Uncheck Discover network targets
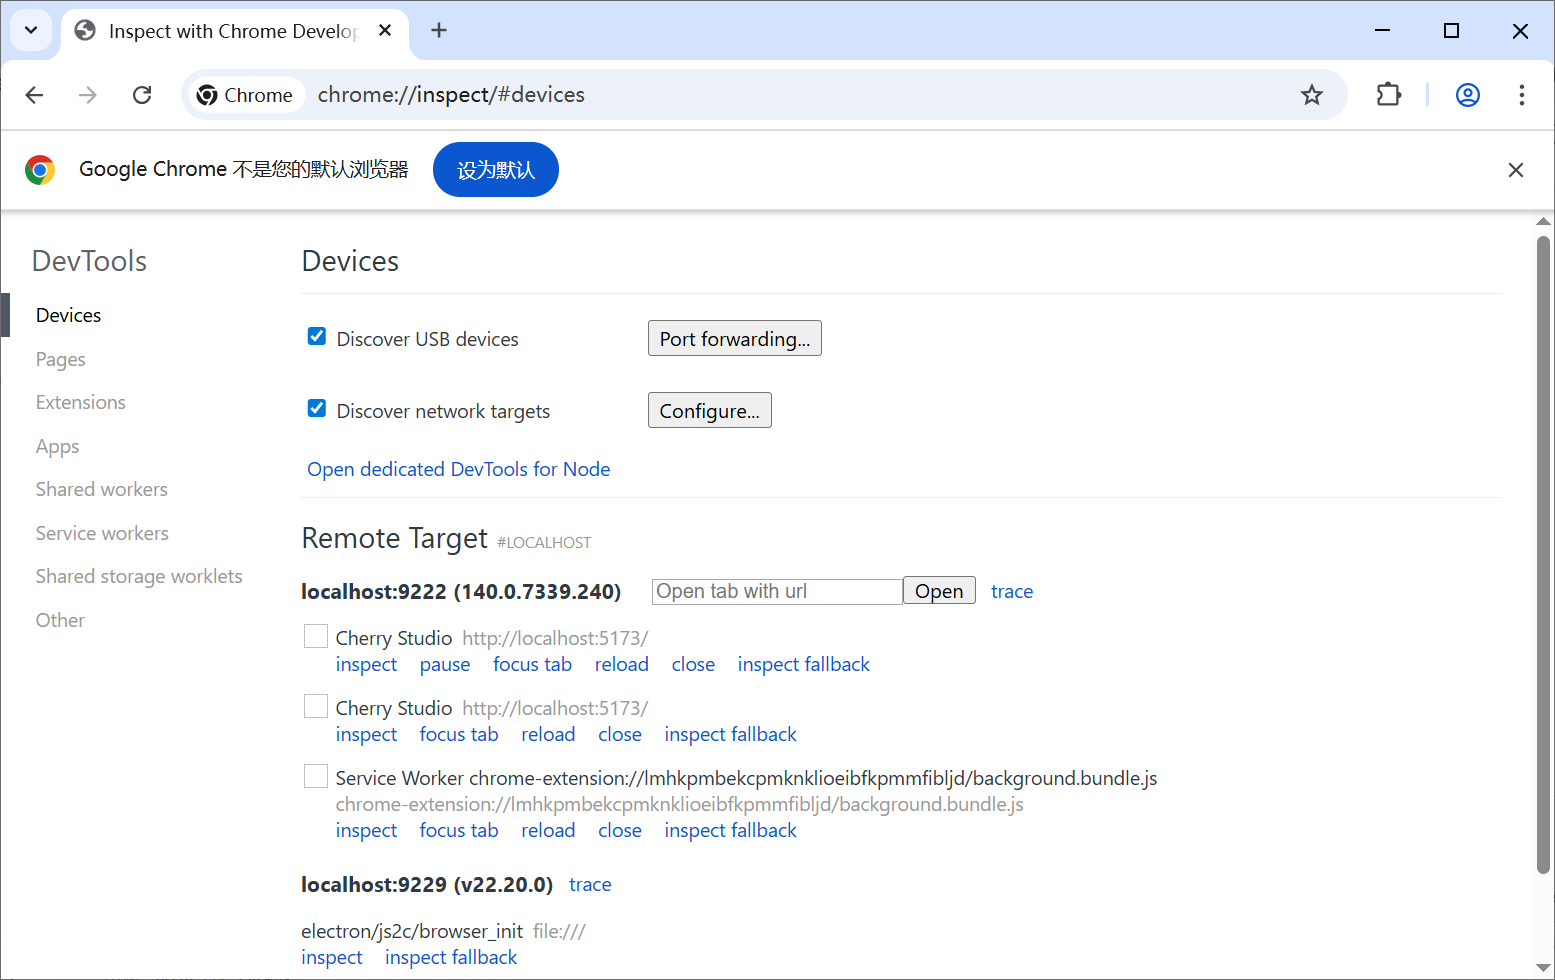The width and height of the screenshot is (1555, 980). point(317,409)
